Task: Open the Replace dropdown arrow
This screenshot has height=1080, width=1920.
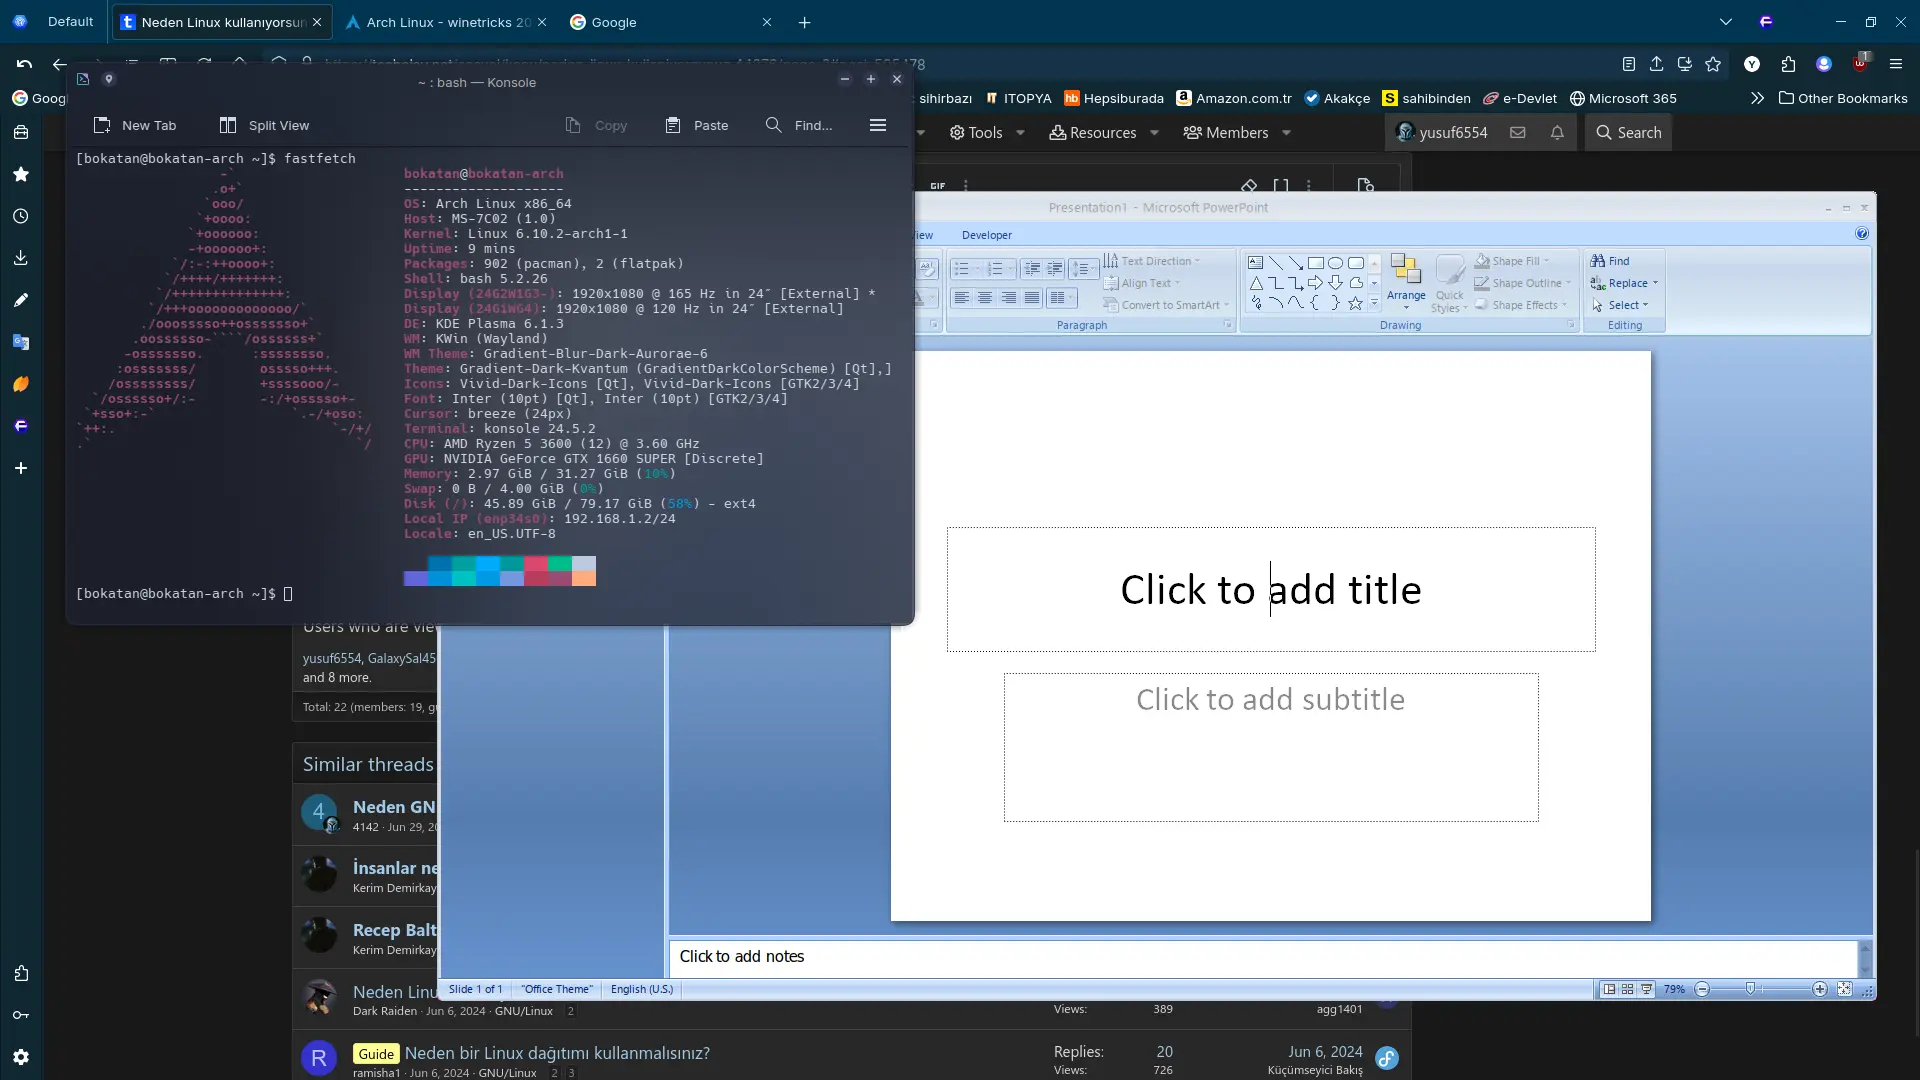Action: (1655, 283)
